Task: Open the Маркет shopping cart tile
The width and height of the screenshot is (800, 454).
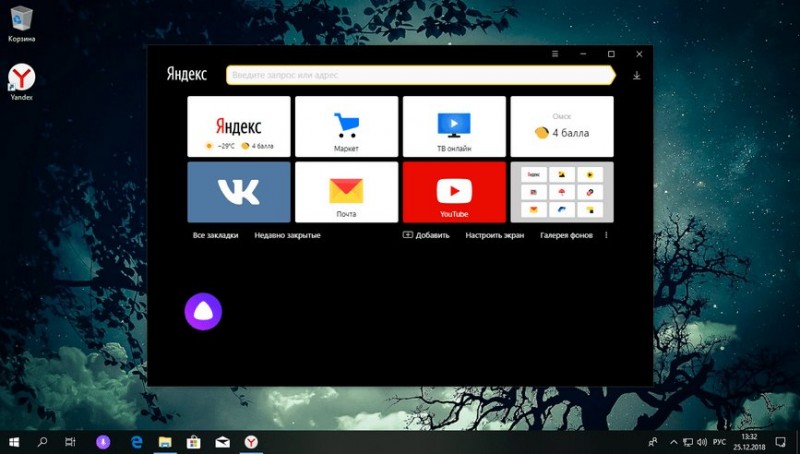Action: tap(346, 127)
